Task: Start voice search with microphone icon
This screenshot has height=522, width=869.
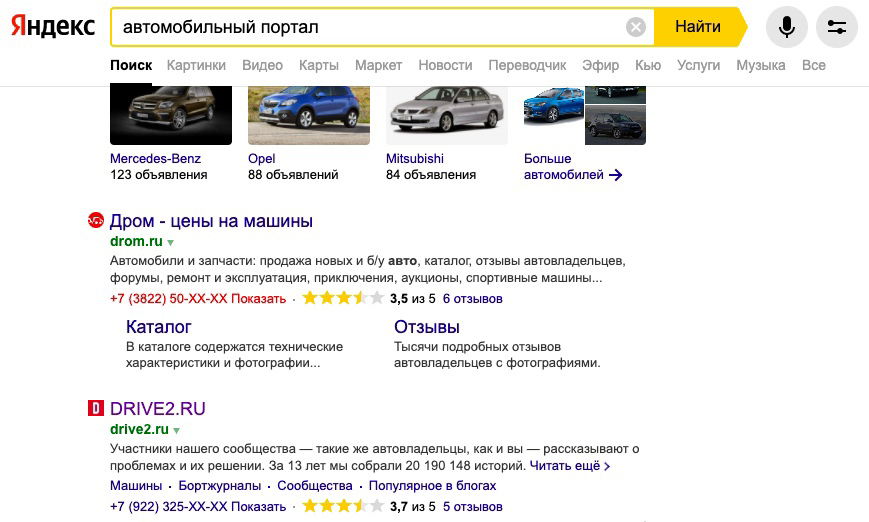Action: [x=786, y=27]
